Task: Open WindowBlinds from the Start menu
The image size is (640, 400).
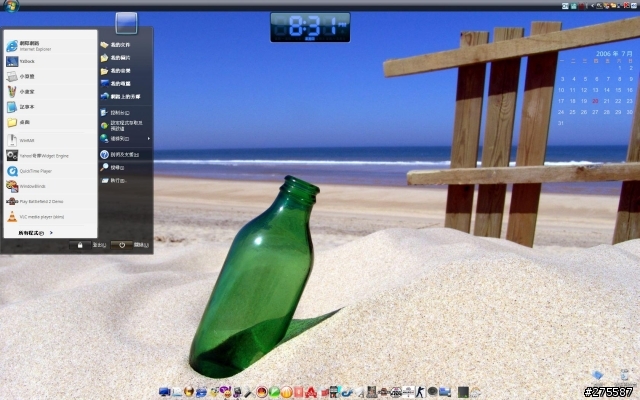Action: [x=51, y=186]
